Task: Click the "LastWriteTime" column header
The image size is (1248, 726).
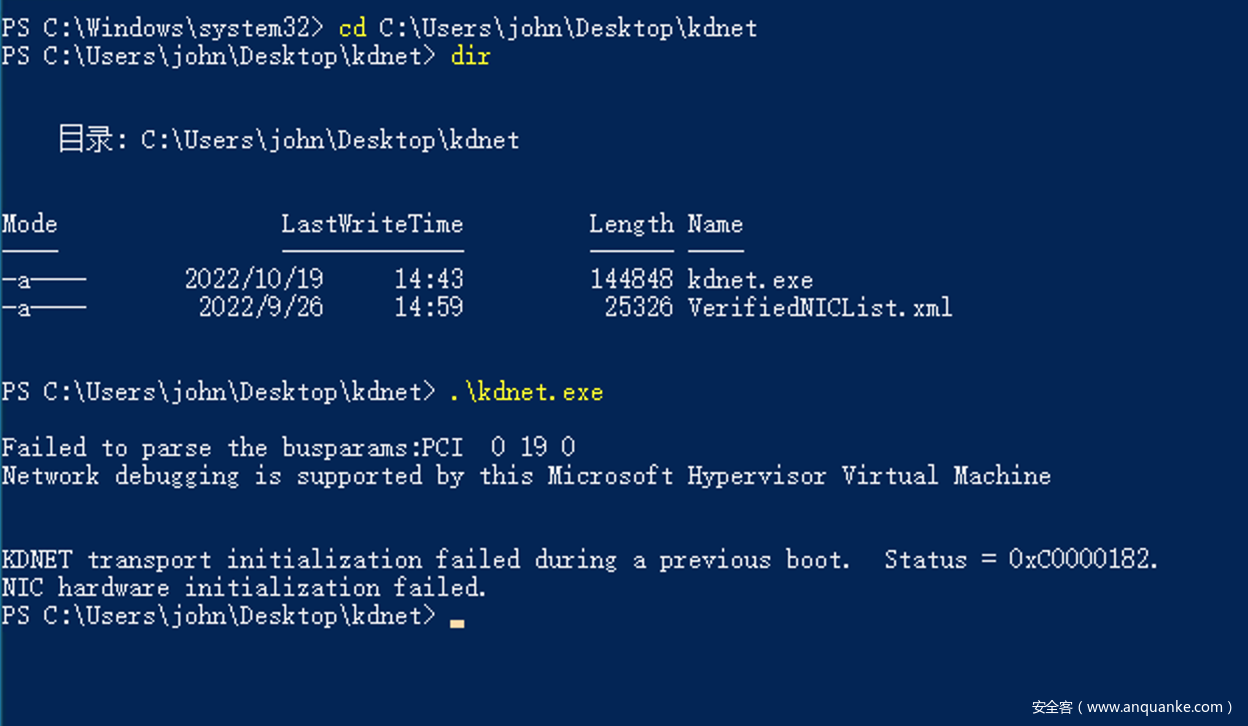Action: click(372, 224)
